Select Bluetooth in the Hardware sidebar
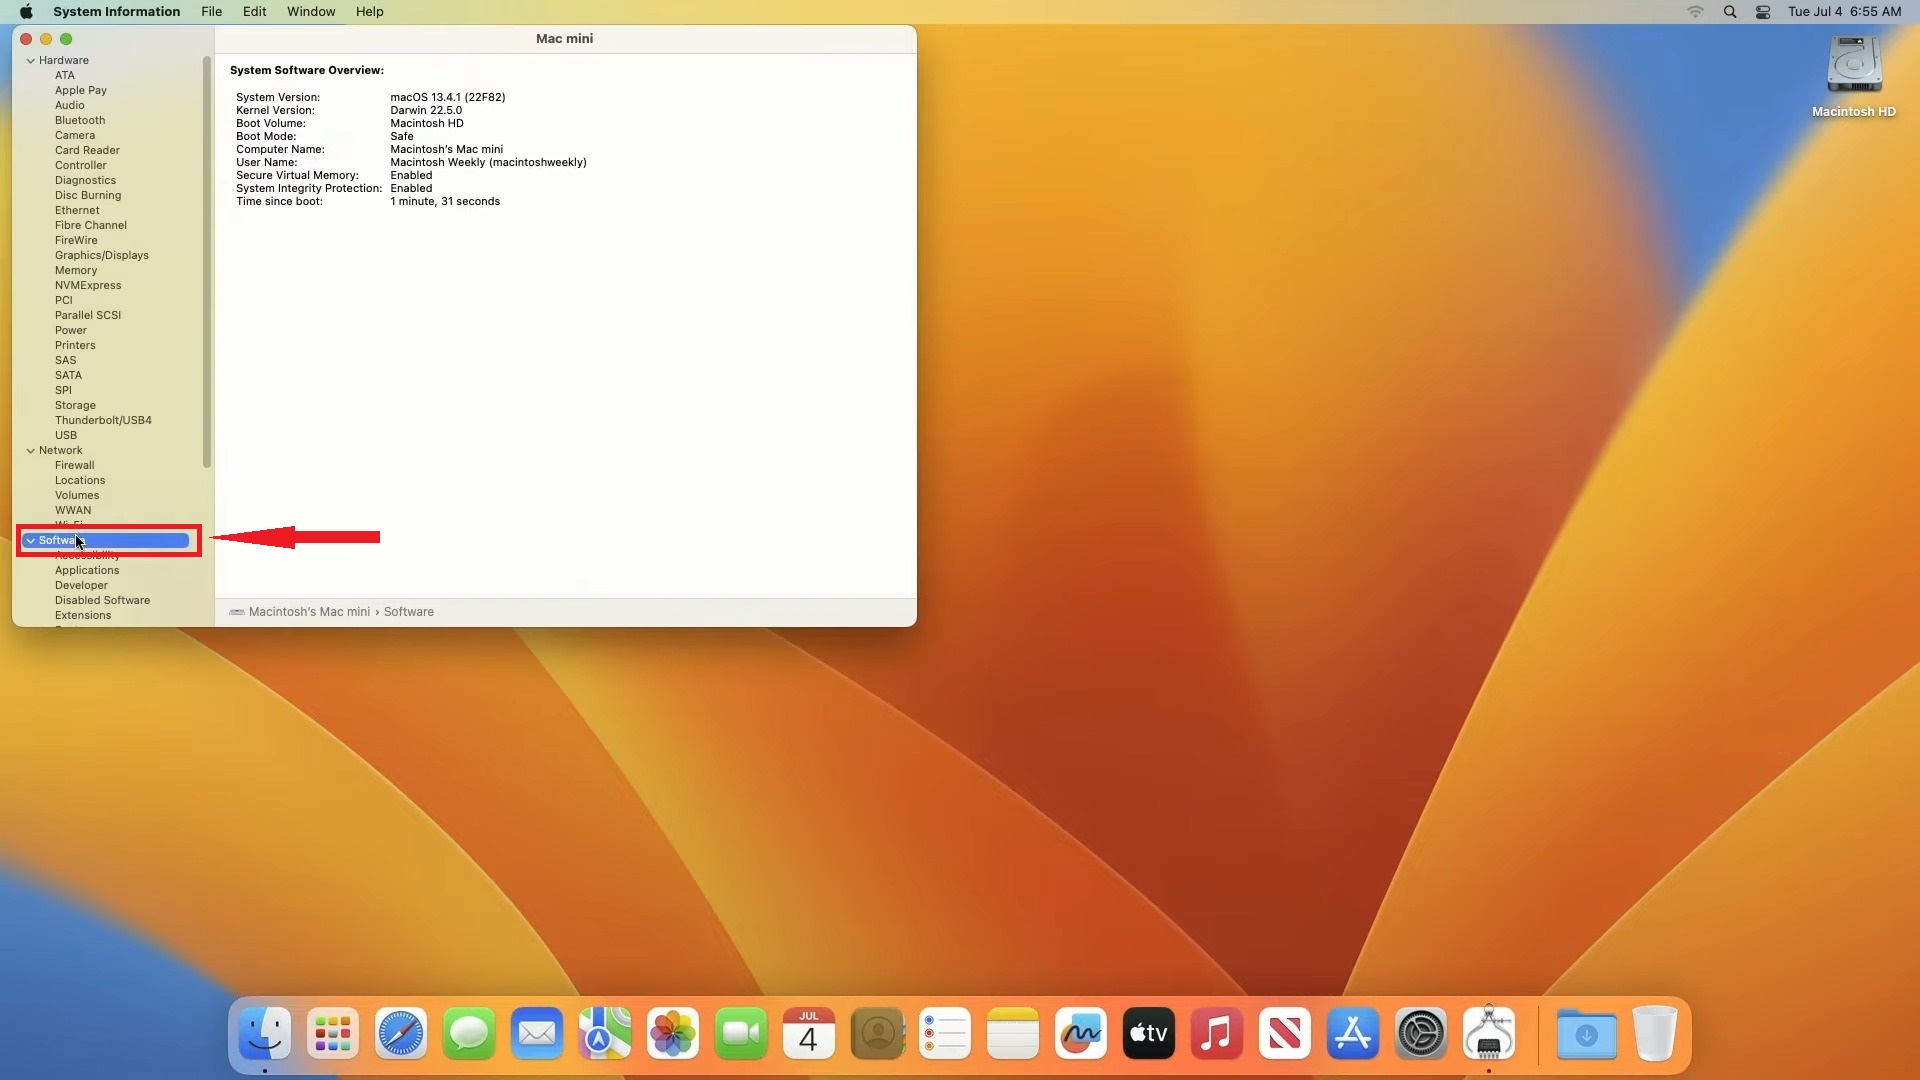 tap(79, 120)
